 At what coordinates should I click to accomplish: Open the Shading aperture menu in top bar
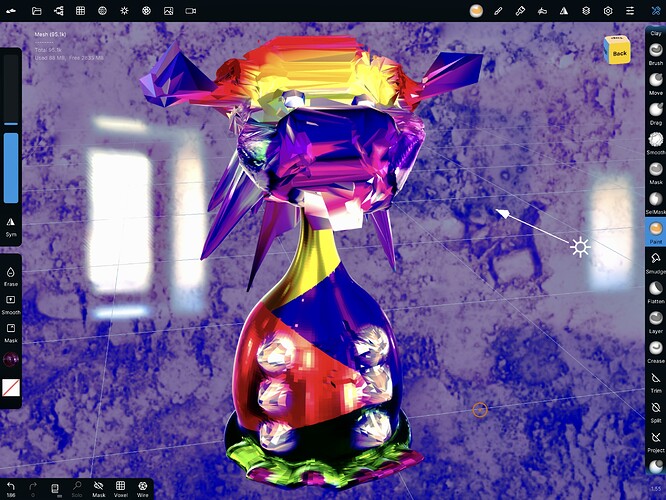point(146,11)
